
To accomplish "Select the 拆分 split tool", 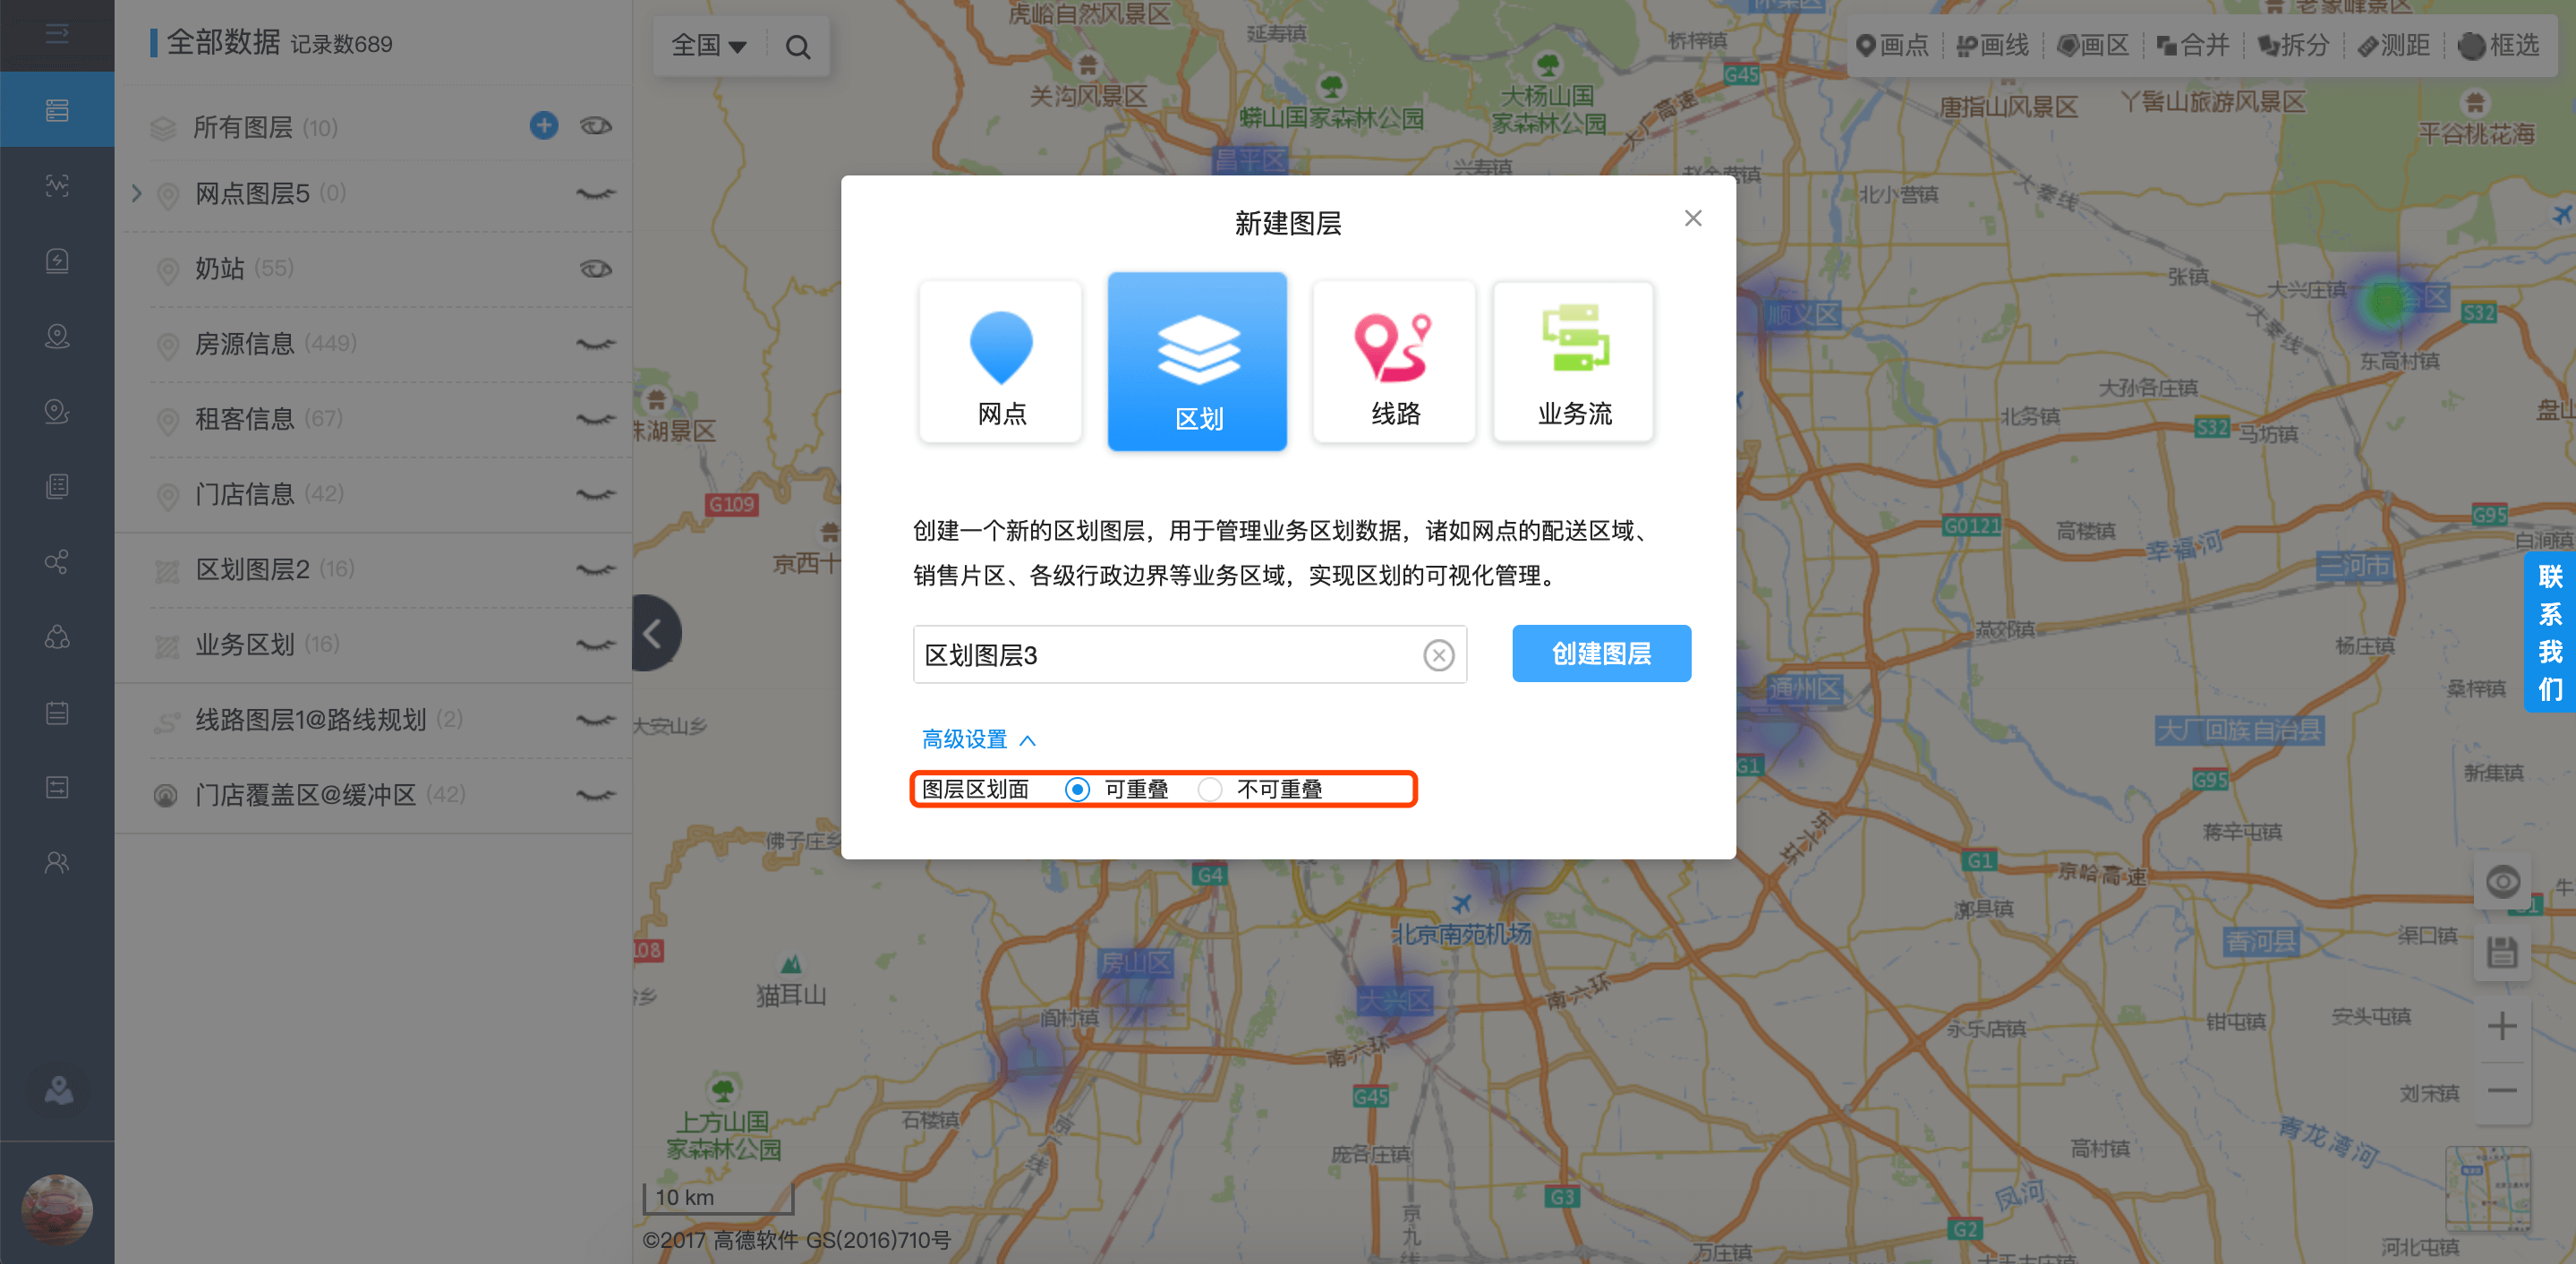I will [2294, 46].
